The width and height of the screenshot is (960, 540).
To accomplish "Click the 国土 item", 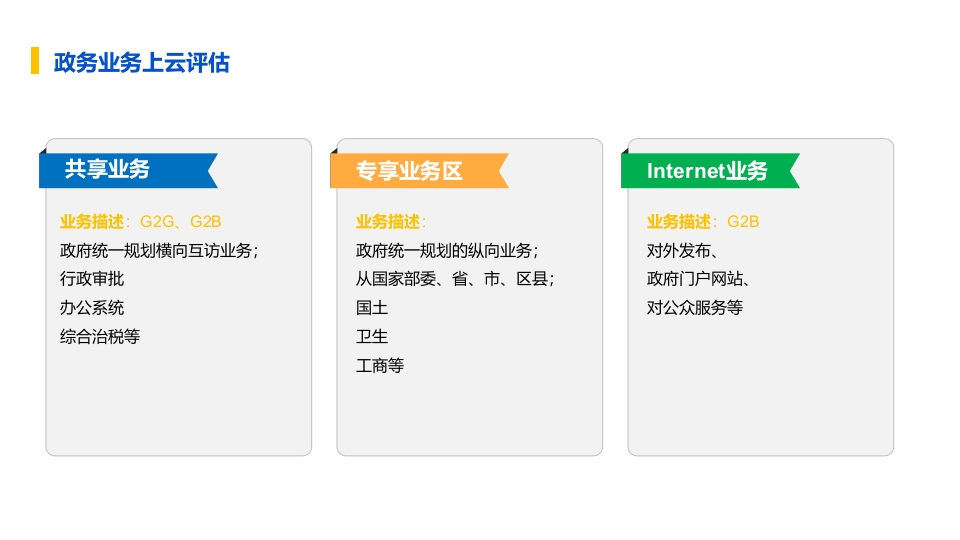I will pos(372,307).
